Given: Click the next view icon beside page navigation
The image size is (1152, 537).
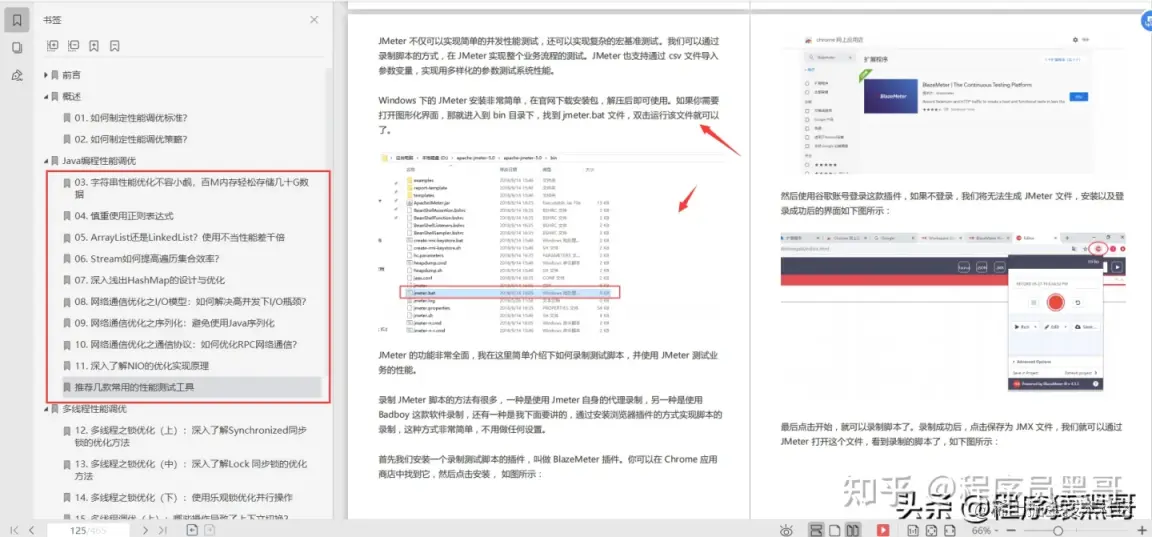Looking at the screenshot, I should (209, 530).
